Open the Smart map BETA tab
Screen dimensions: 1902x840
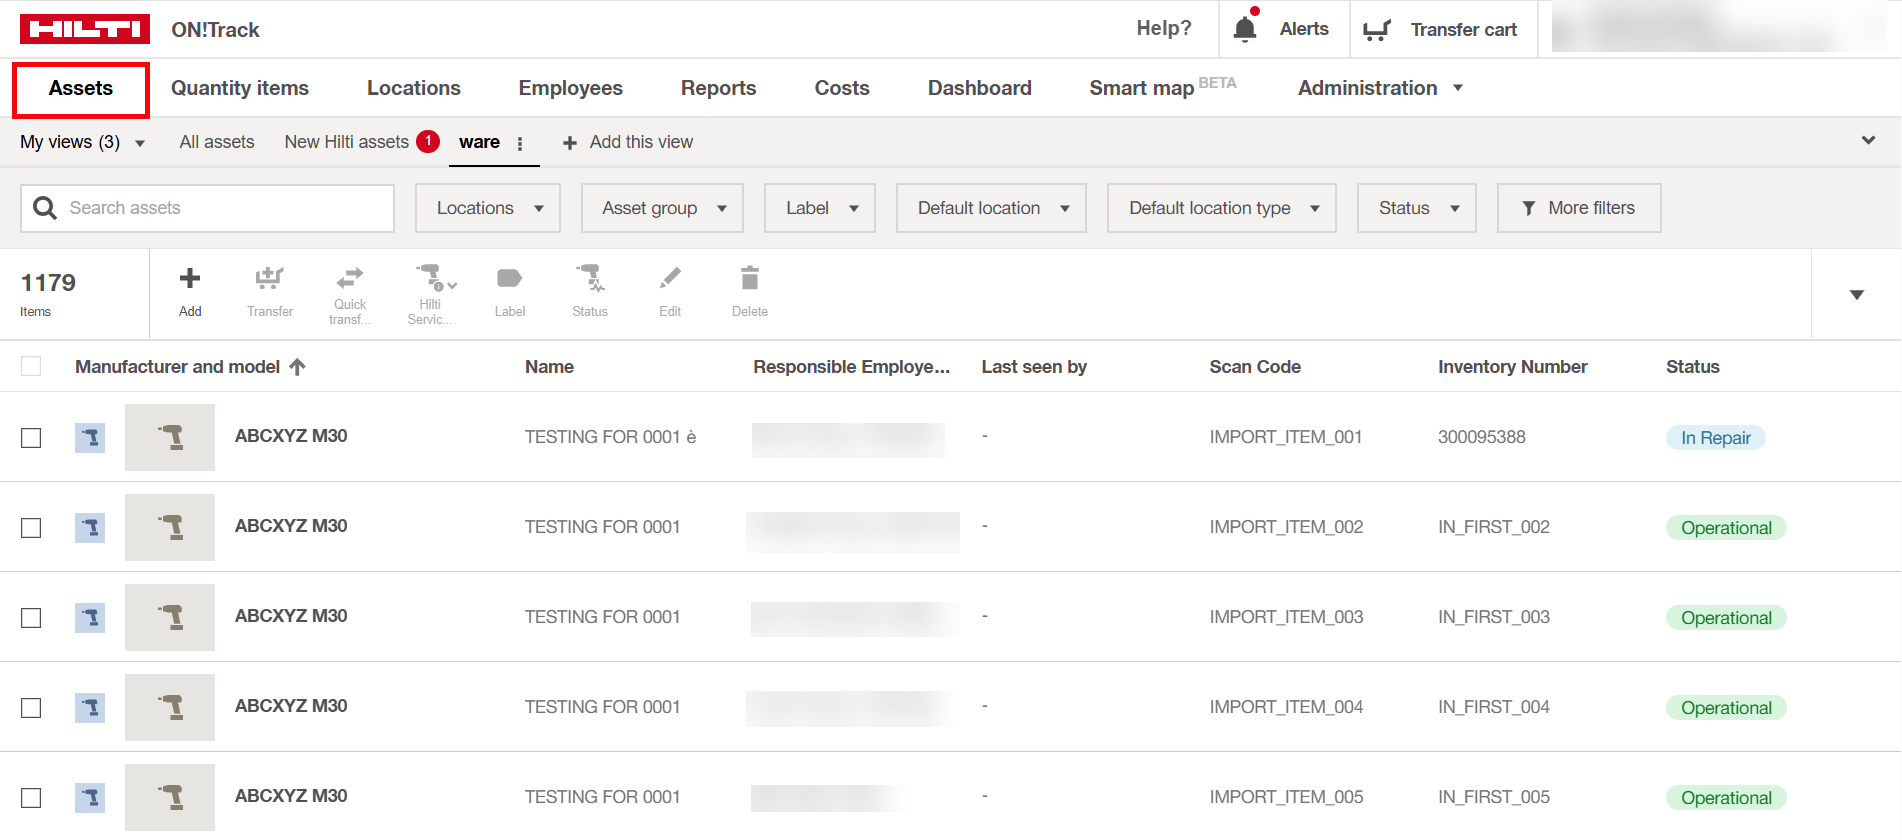[x=1163, y=88]
